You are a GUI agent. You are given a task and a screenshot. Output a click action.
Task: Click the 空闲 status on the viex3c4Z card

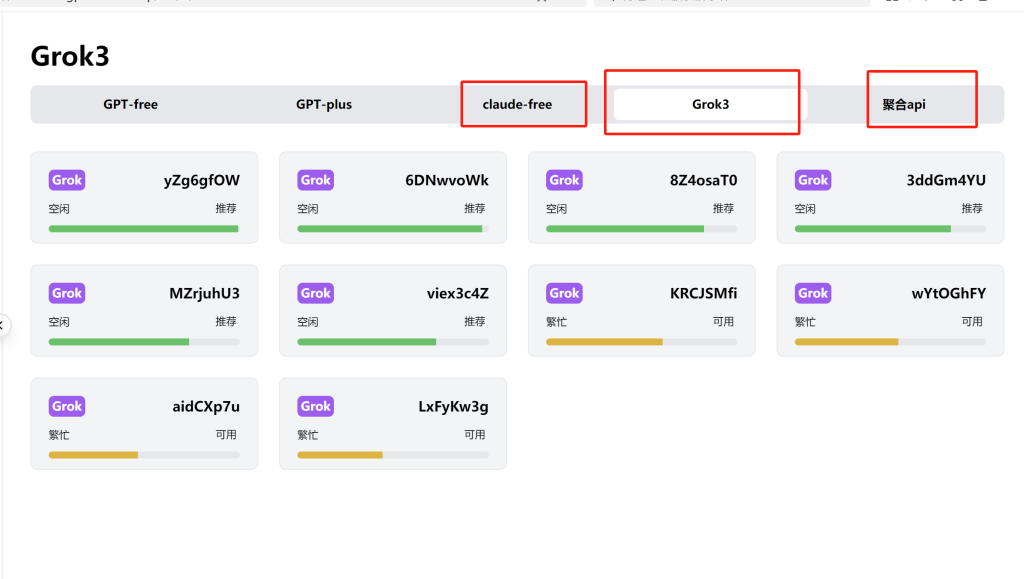coord(308,322)
